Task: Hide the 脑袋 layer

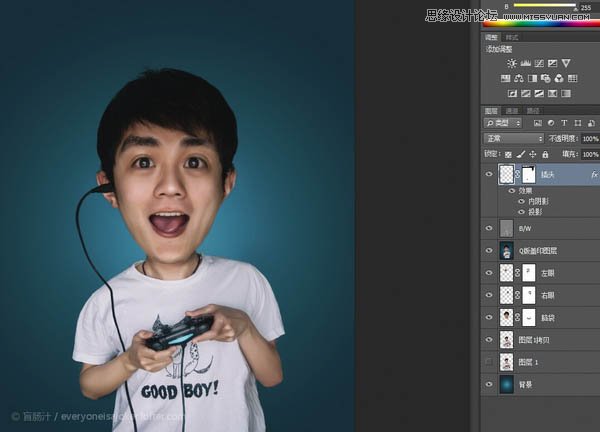Action: point(489,317)
